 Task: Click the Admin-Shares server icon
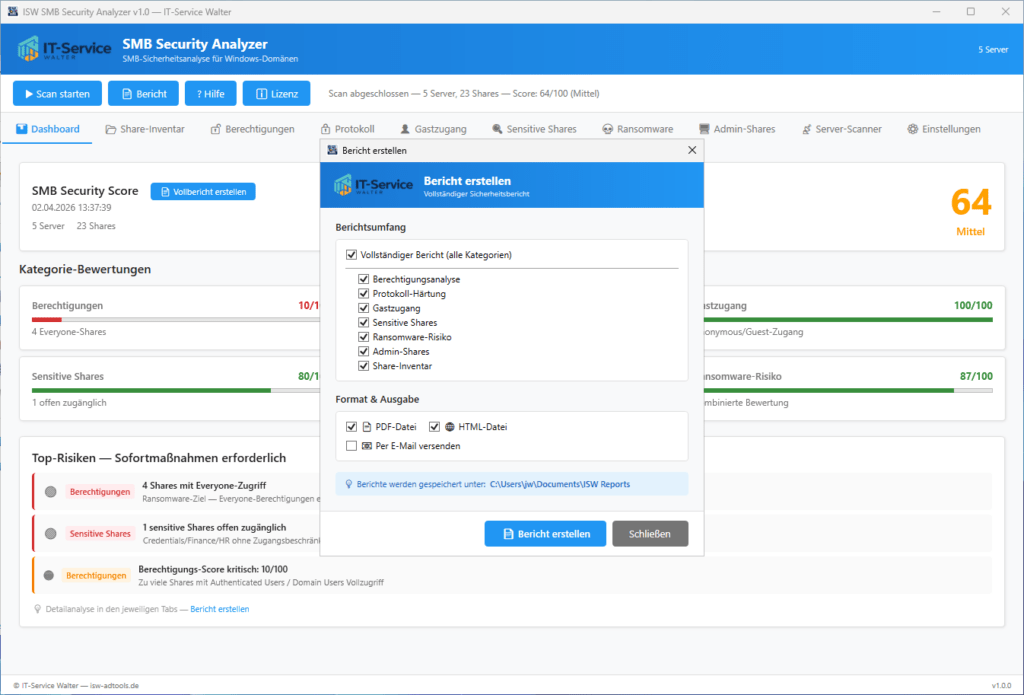click(704, 128)
